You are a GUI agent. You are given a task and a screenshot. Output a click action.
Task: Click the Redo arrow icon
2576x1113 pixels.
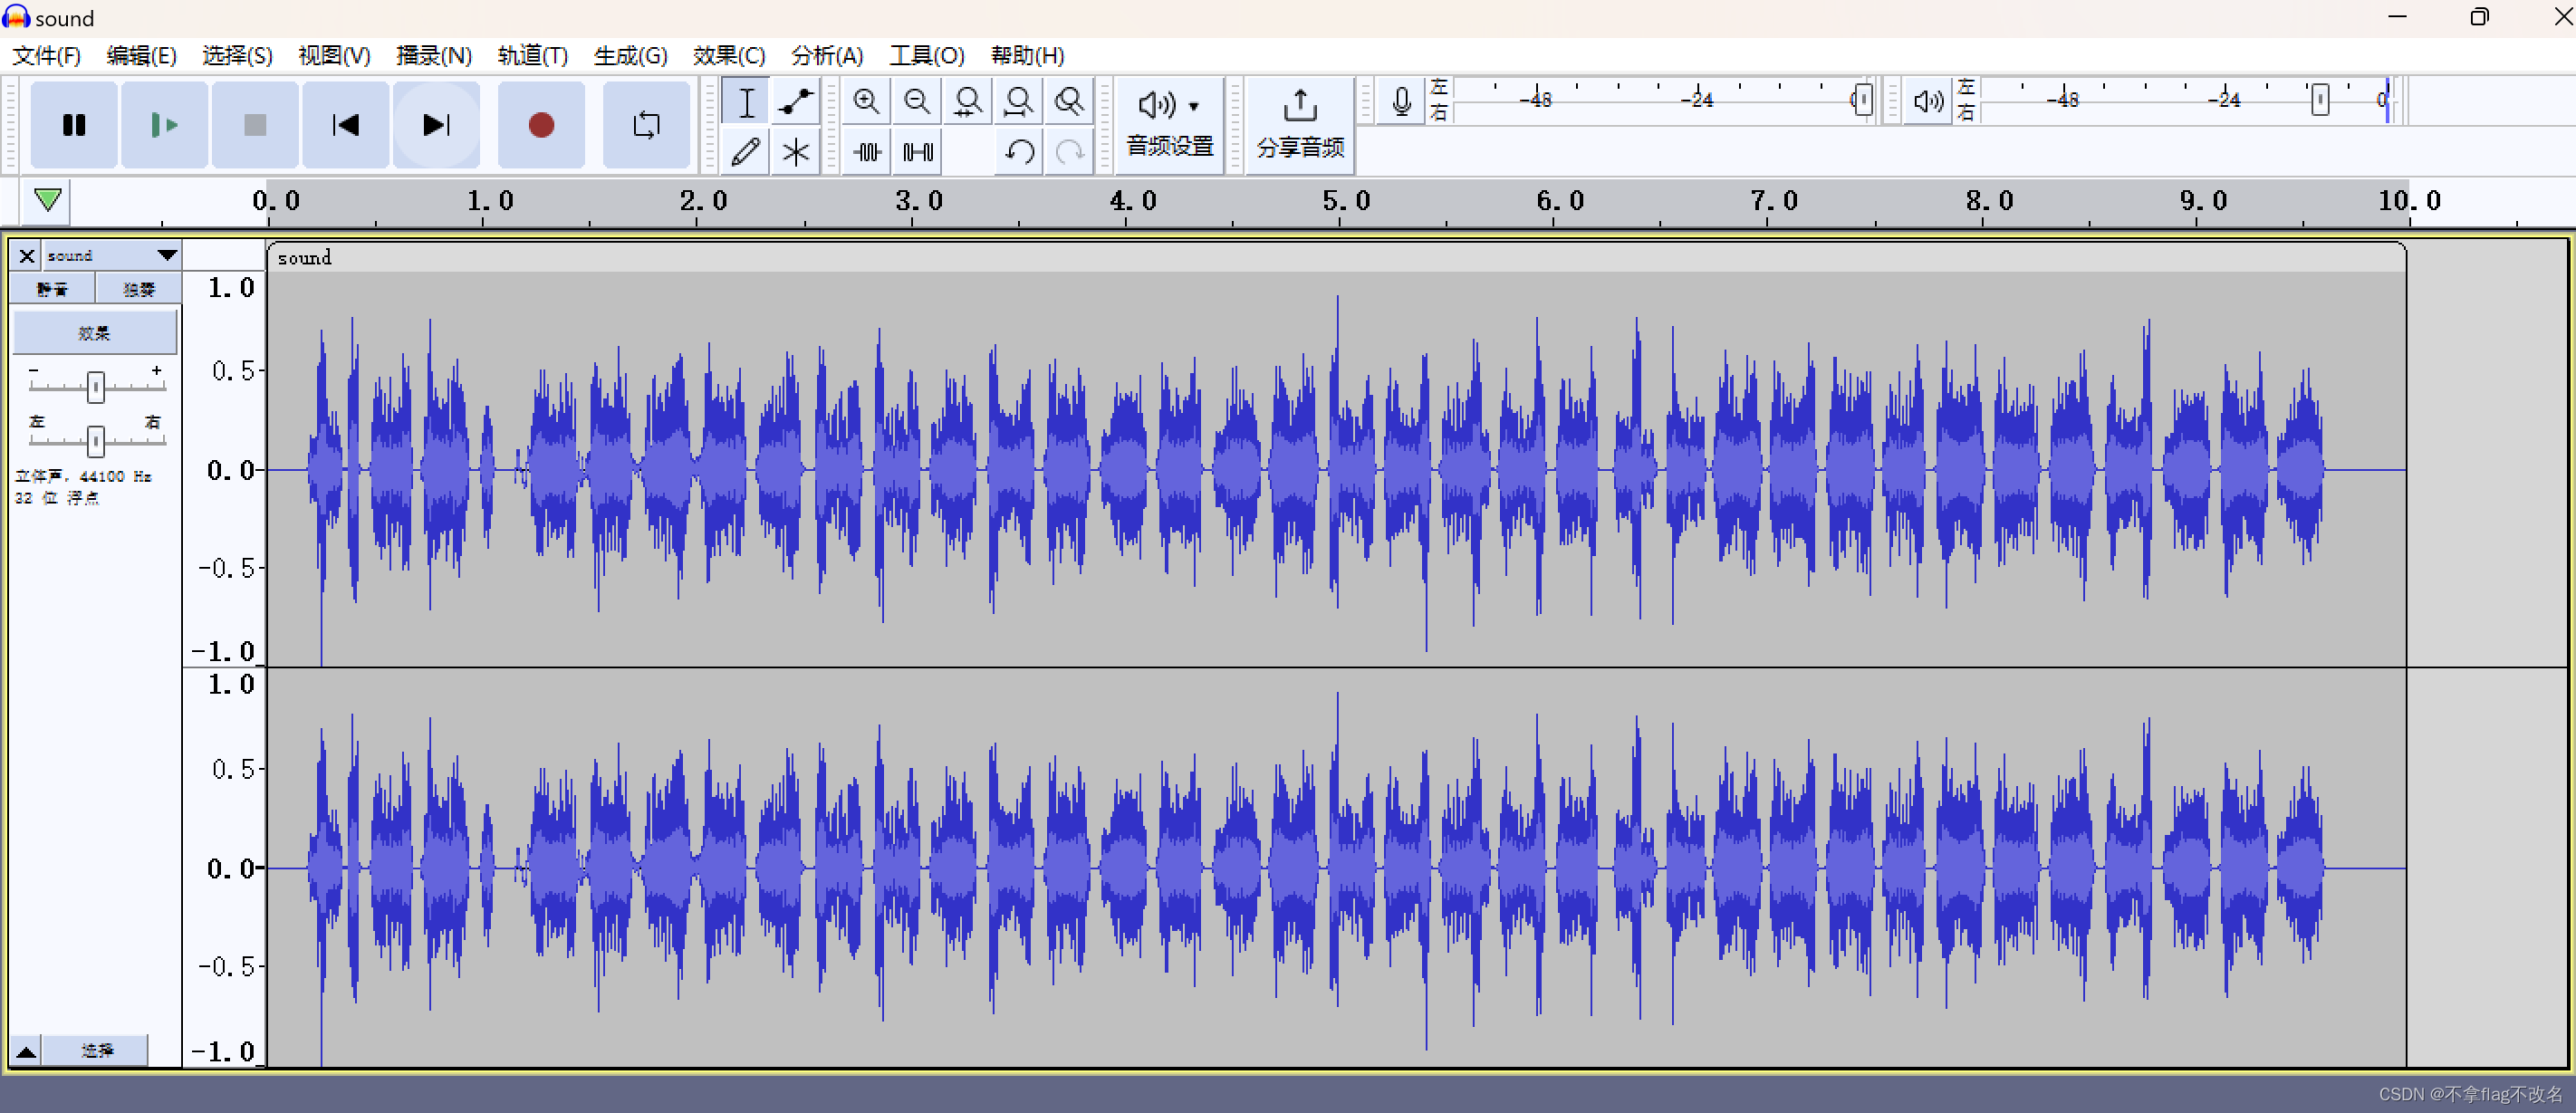1070,152
